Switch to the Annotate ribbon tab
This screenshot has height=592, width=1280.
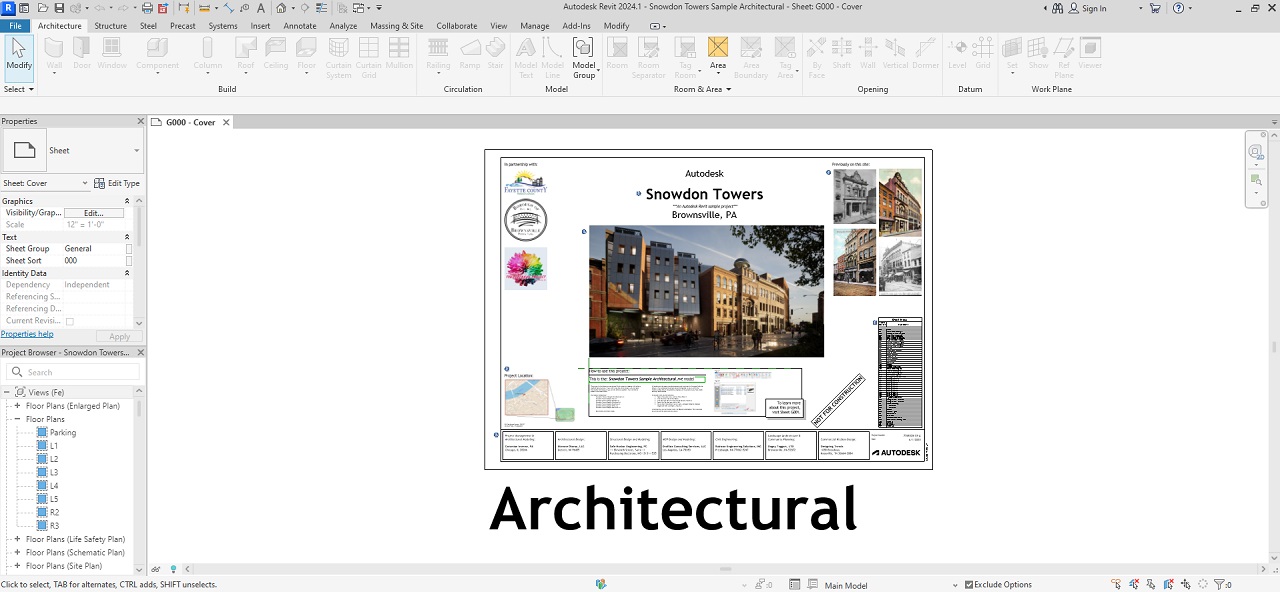pos(299,26)
